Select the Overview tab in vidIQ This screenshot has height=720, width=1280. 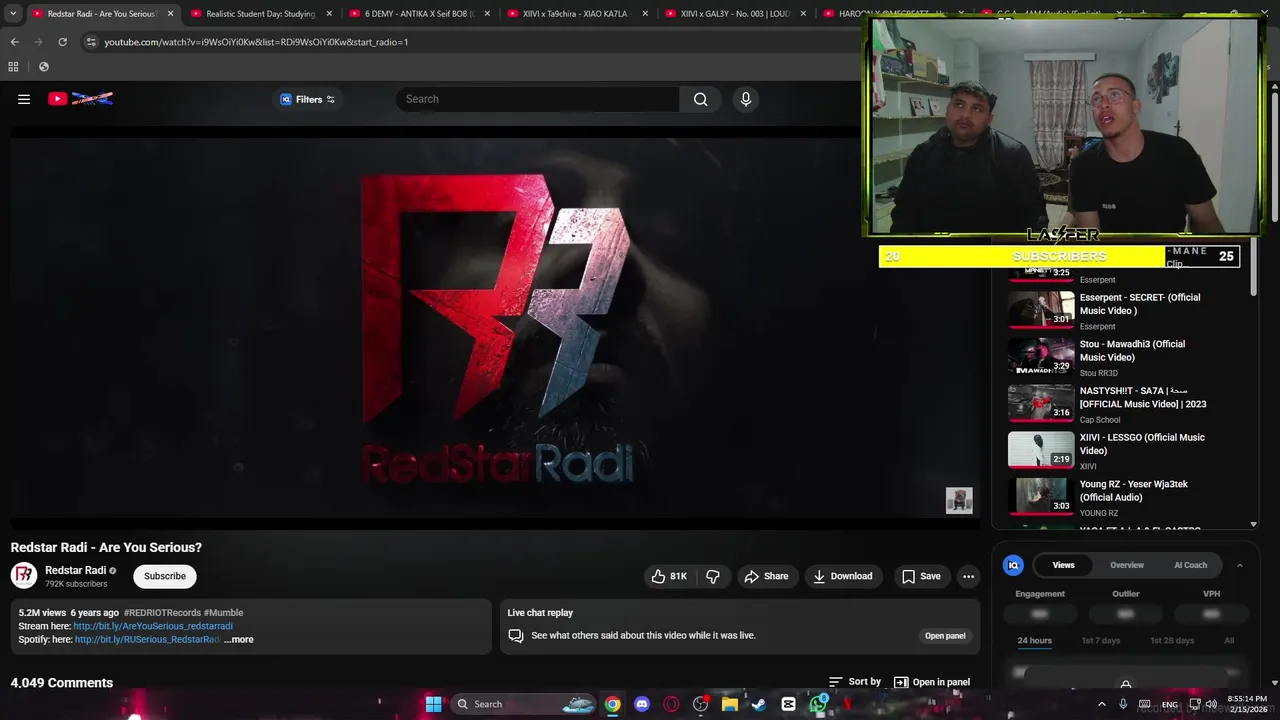1127,565
